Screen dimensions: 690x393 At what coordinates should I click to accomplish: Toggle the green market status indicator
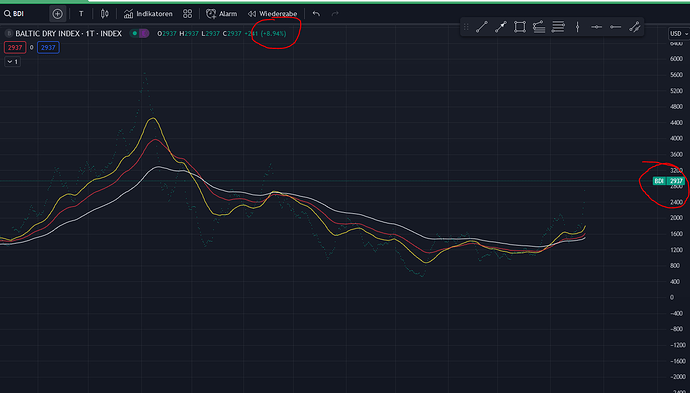click(x=135, y=33)
